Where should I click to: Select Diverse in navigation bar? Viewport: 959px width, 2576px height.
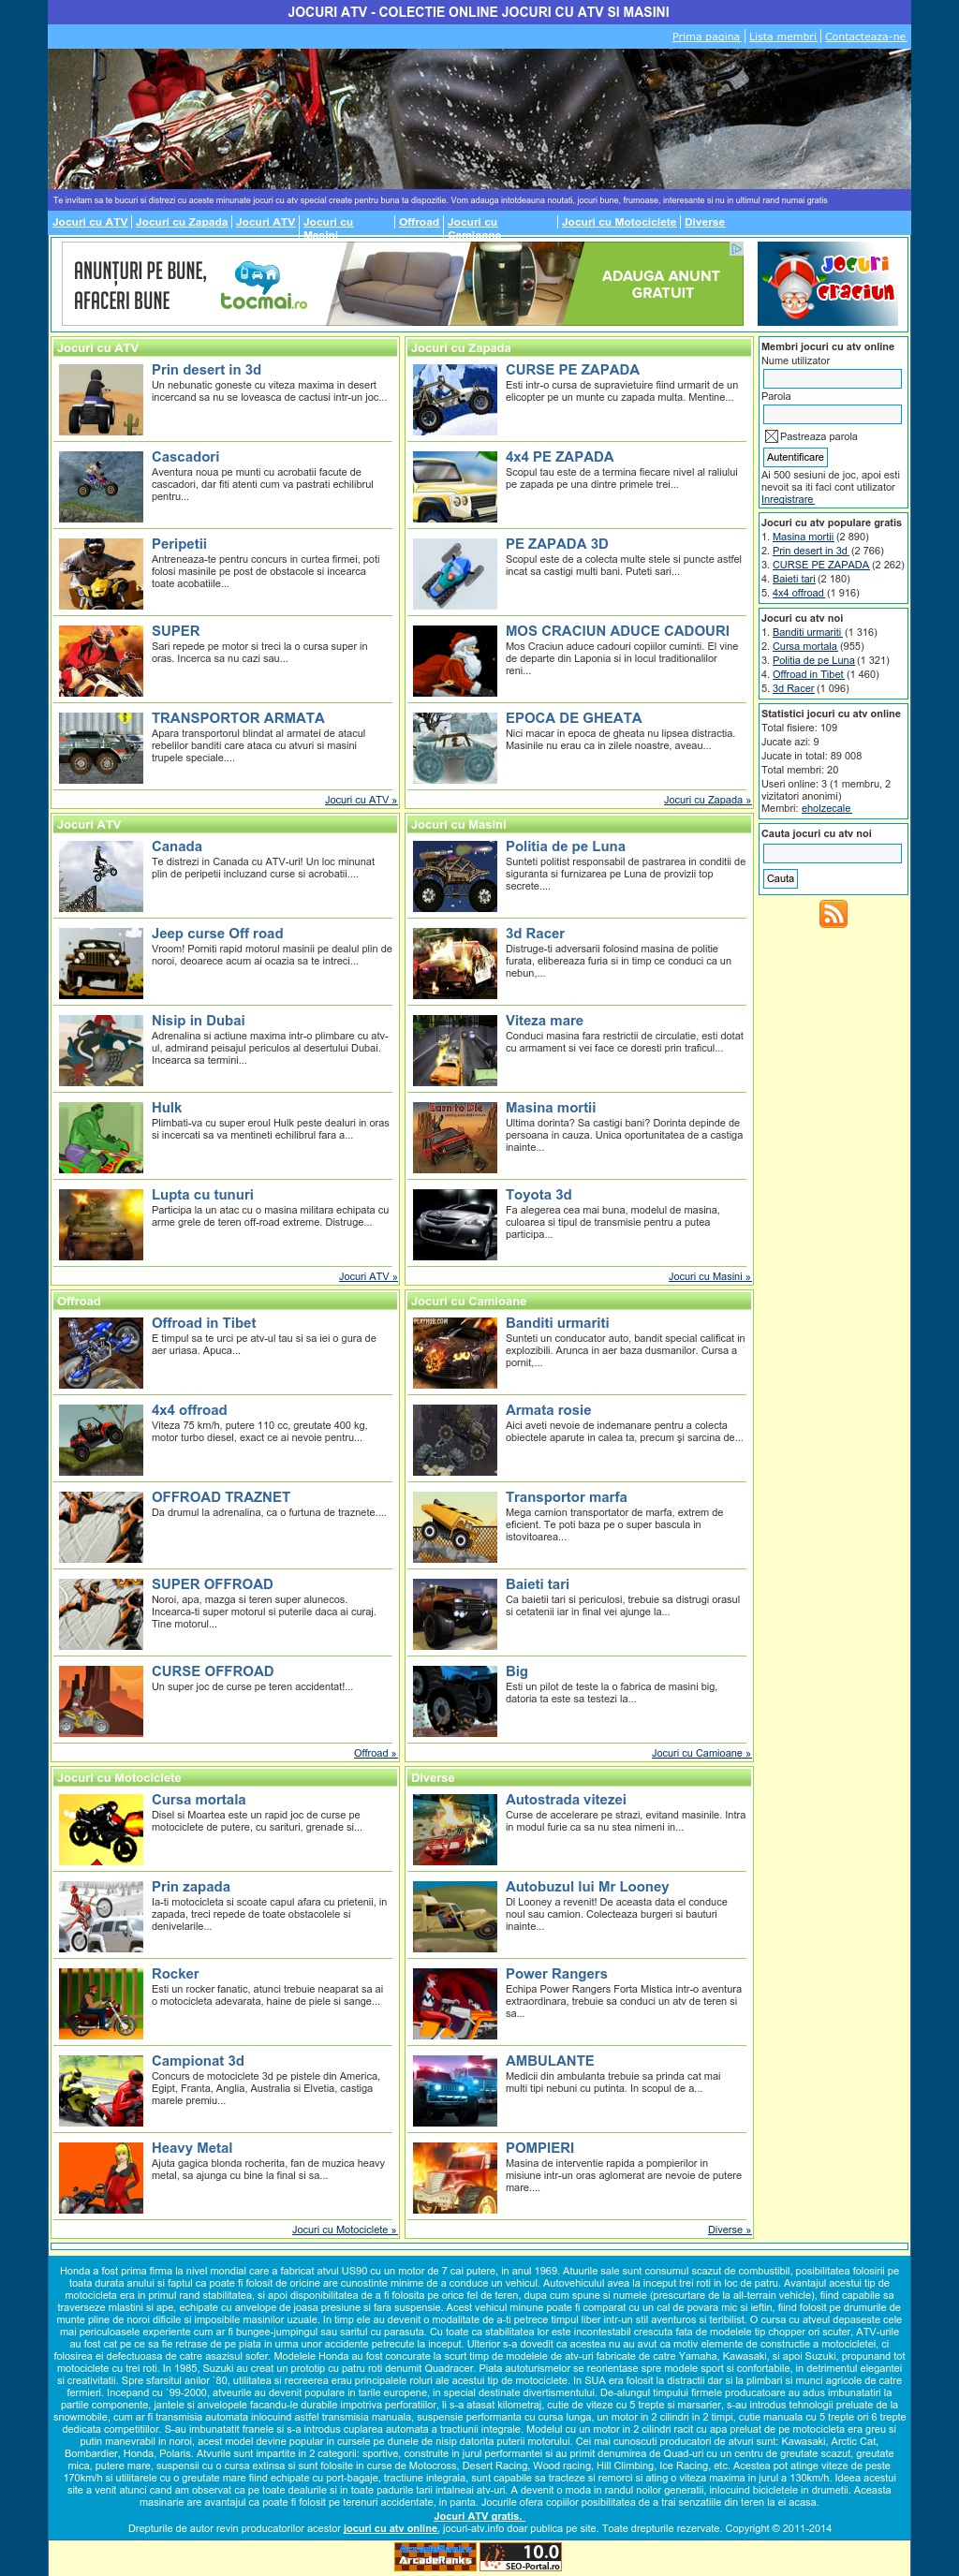tap(705, 222)
